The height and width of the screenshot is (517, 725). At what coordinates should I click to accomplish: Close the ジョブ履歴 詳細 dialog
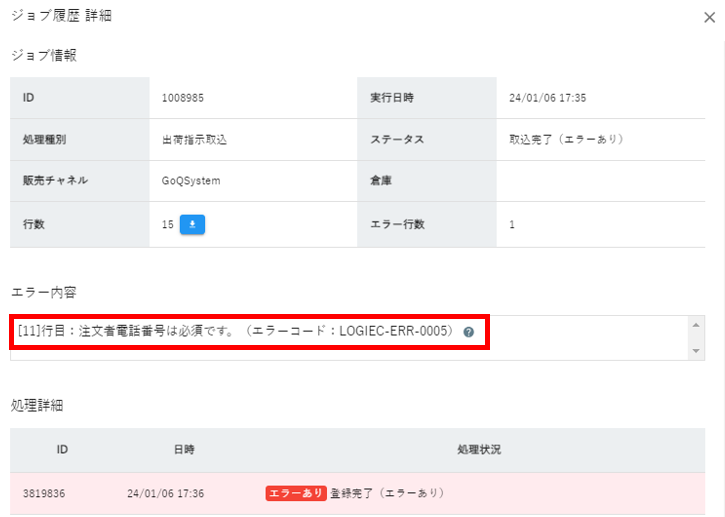coord(709,18)
